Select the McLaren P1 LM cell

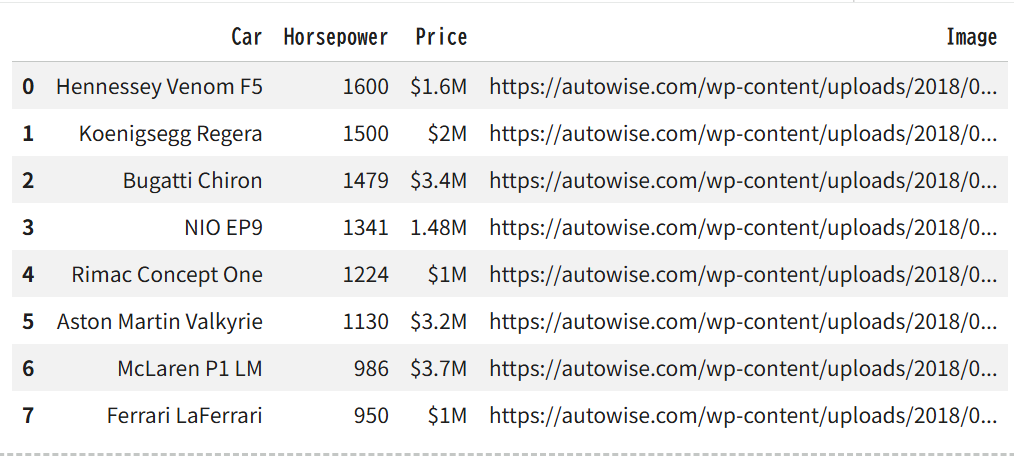pos(189,368)
